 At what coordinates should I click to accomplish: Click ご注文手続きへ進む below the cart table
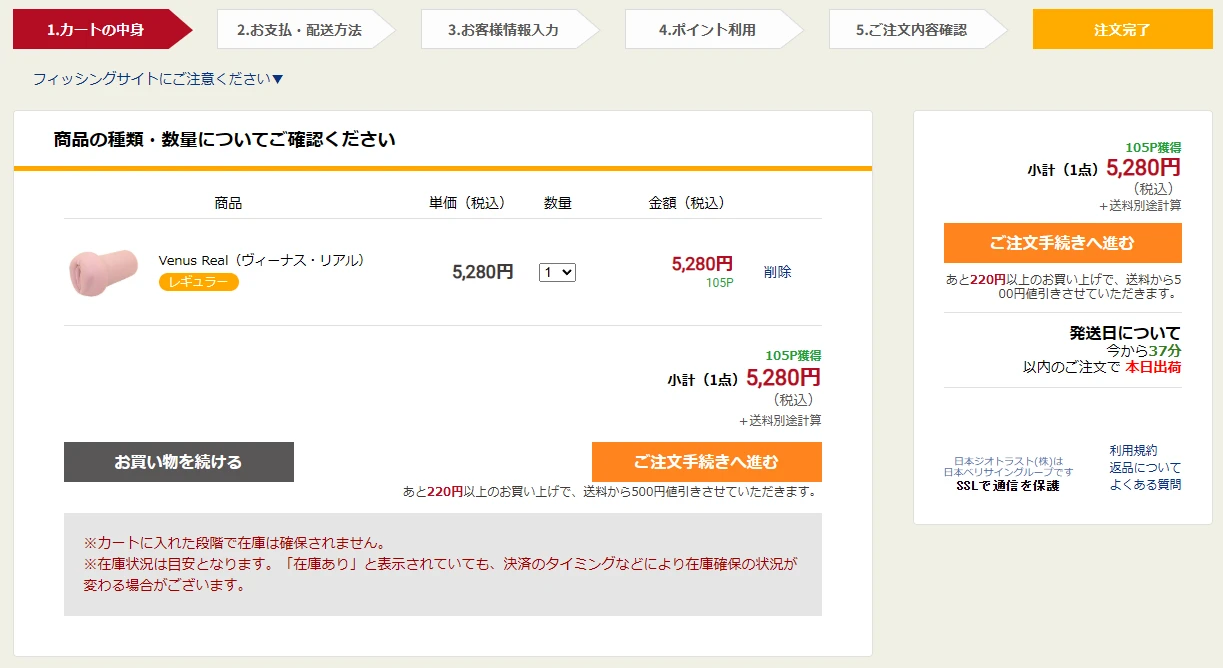(706, 462)
